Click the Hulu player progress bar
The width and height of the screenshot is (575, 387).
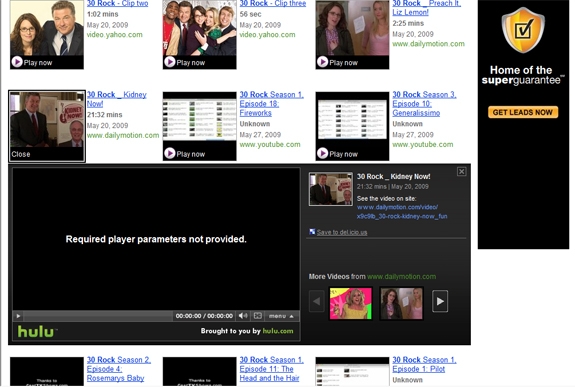click(98, 316)
